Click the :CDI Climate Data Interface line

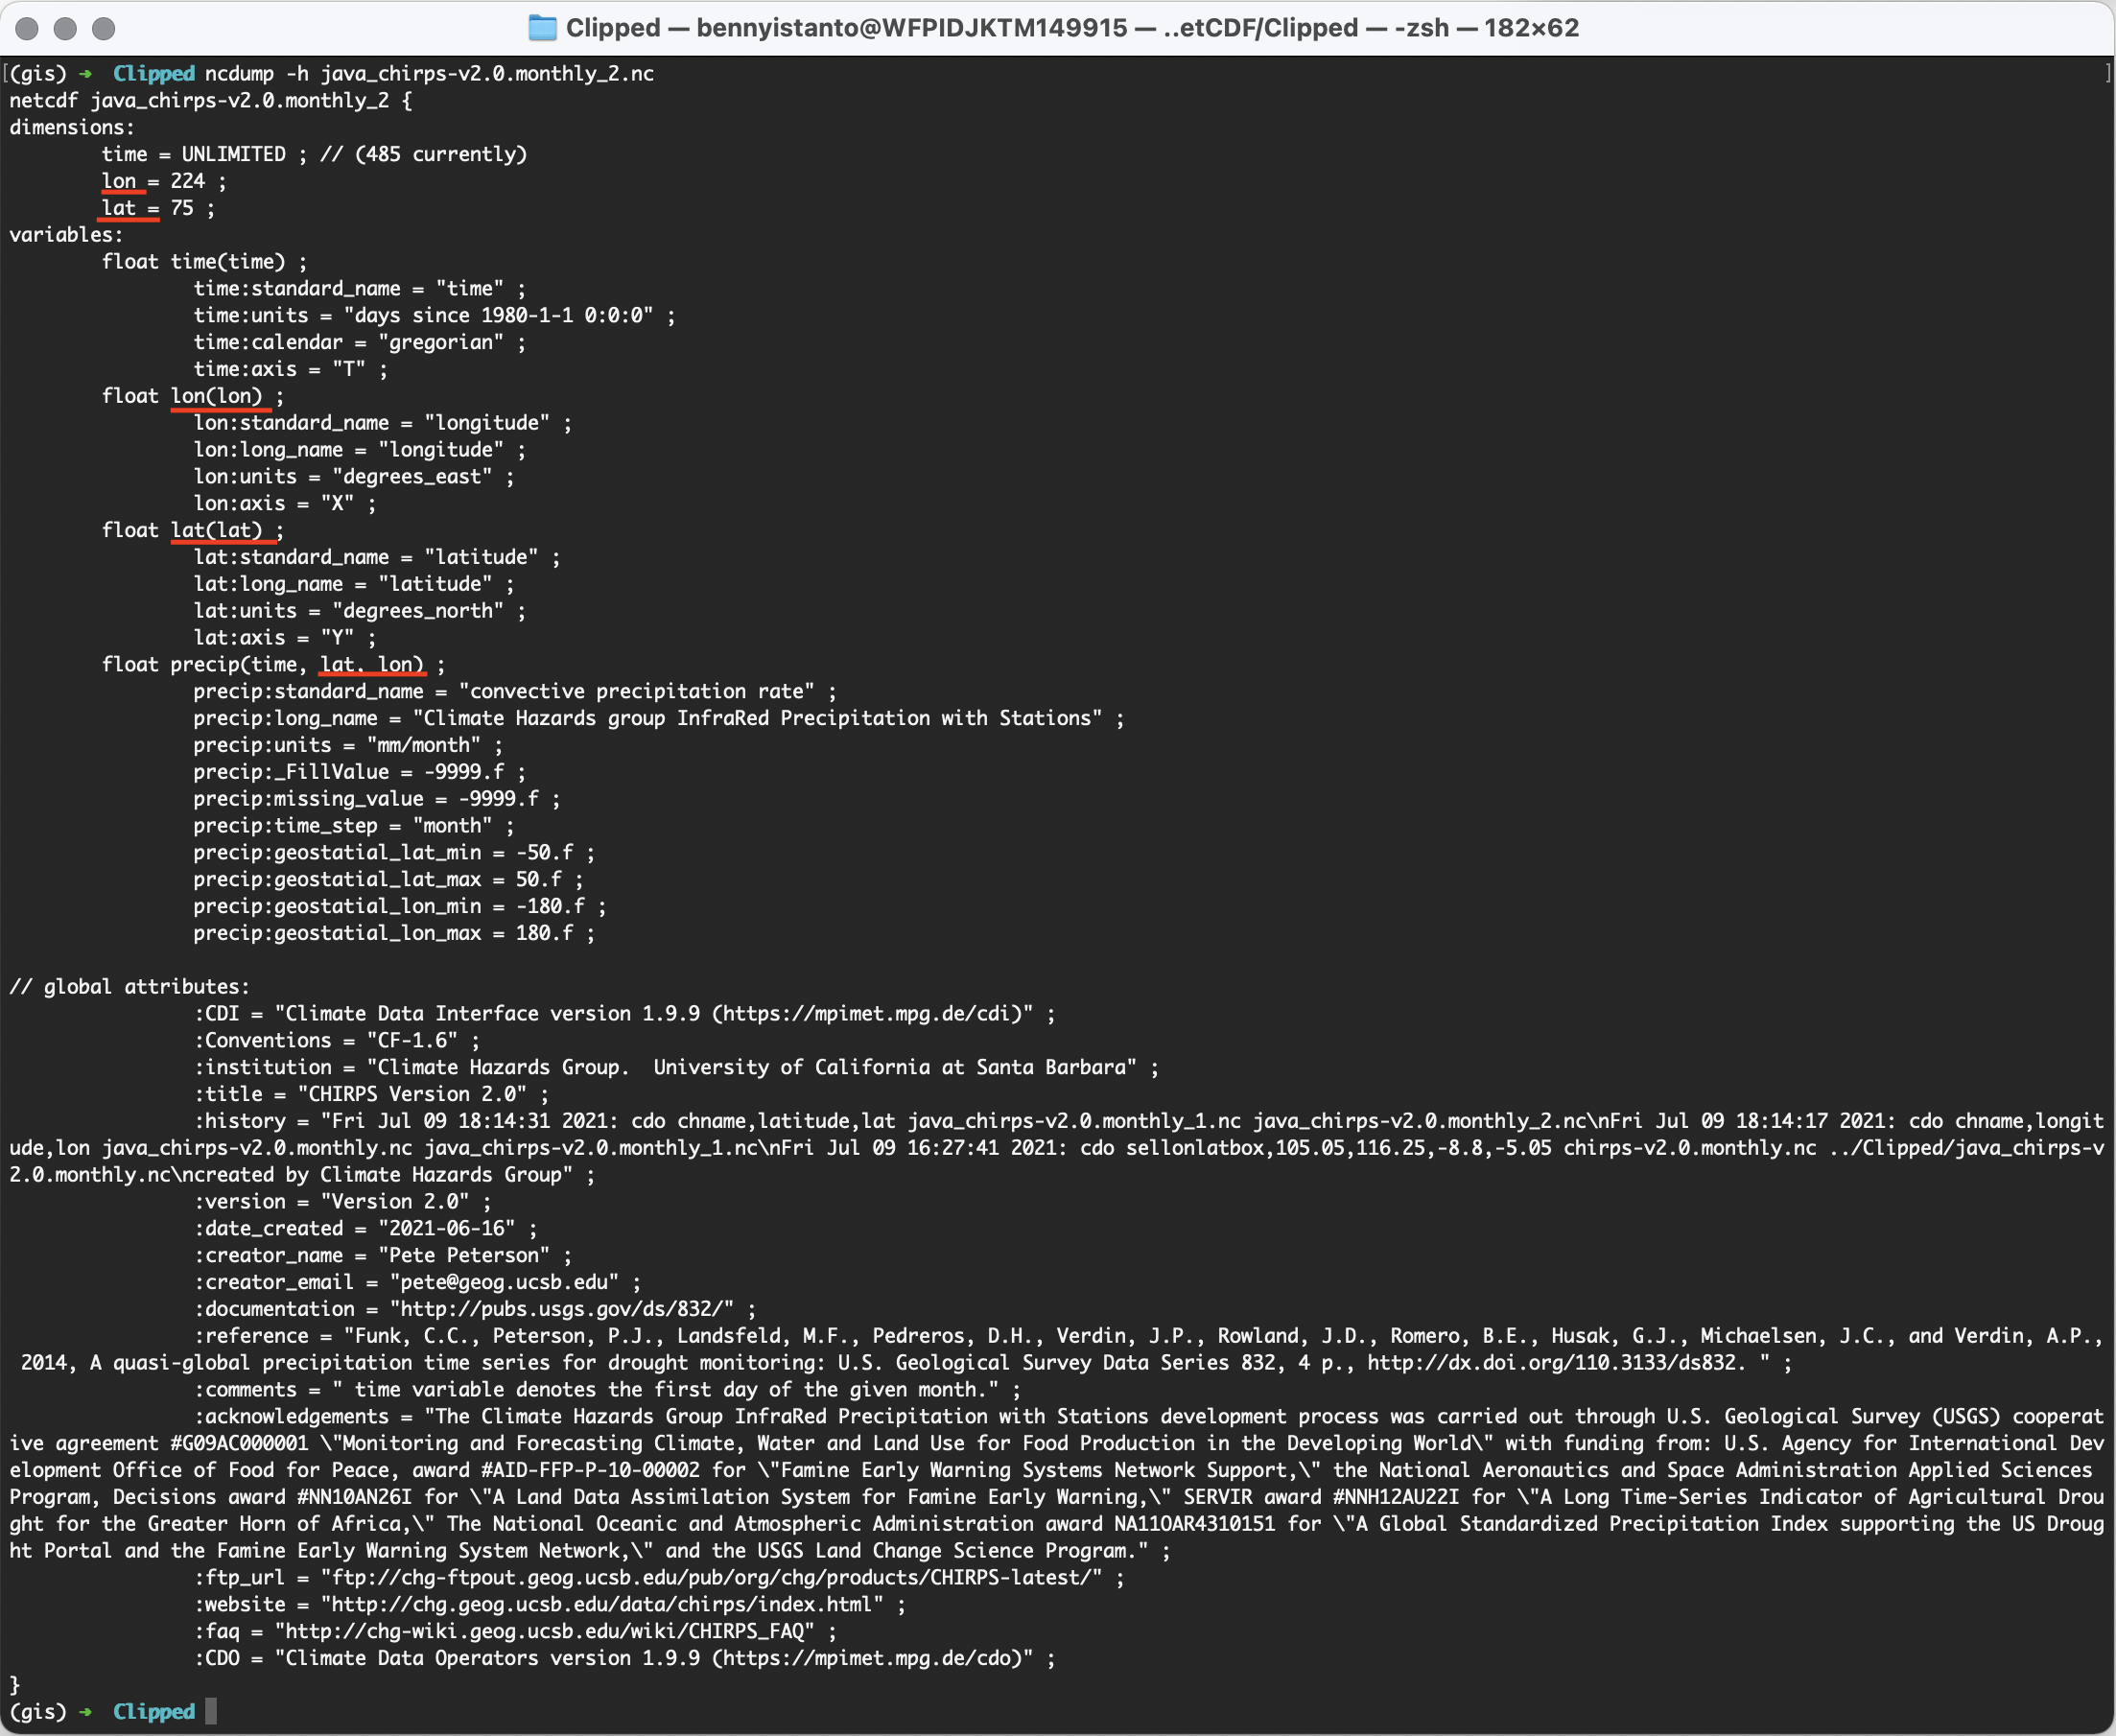pos(625,1014)
